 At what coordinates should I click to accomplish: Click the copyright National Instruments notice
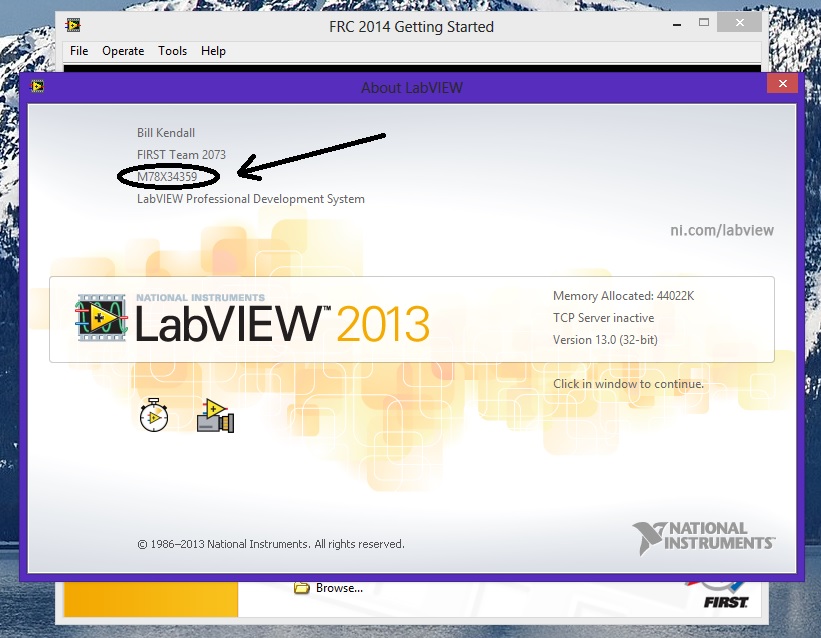(271, 544)
